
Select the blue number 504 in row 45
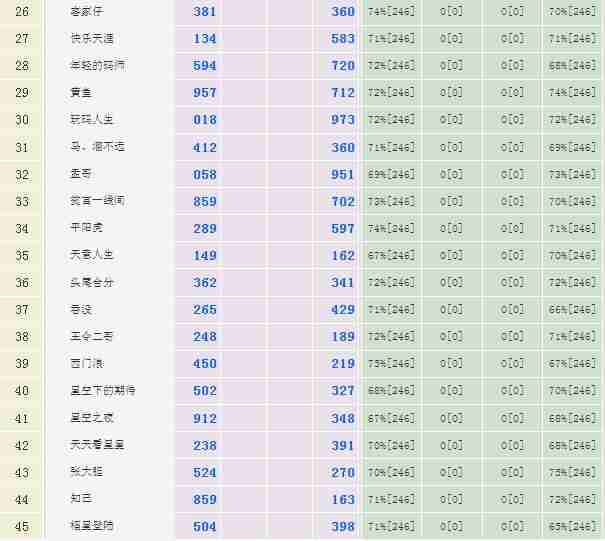205,526
